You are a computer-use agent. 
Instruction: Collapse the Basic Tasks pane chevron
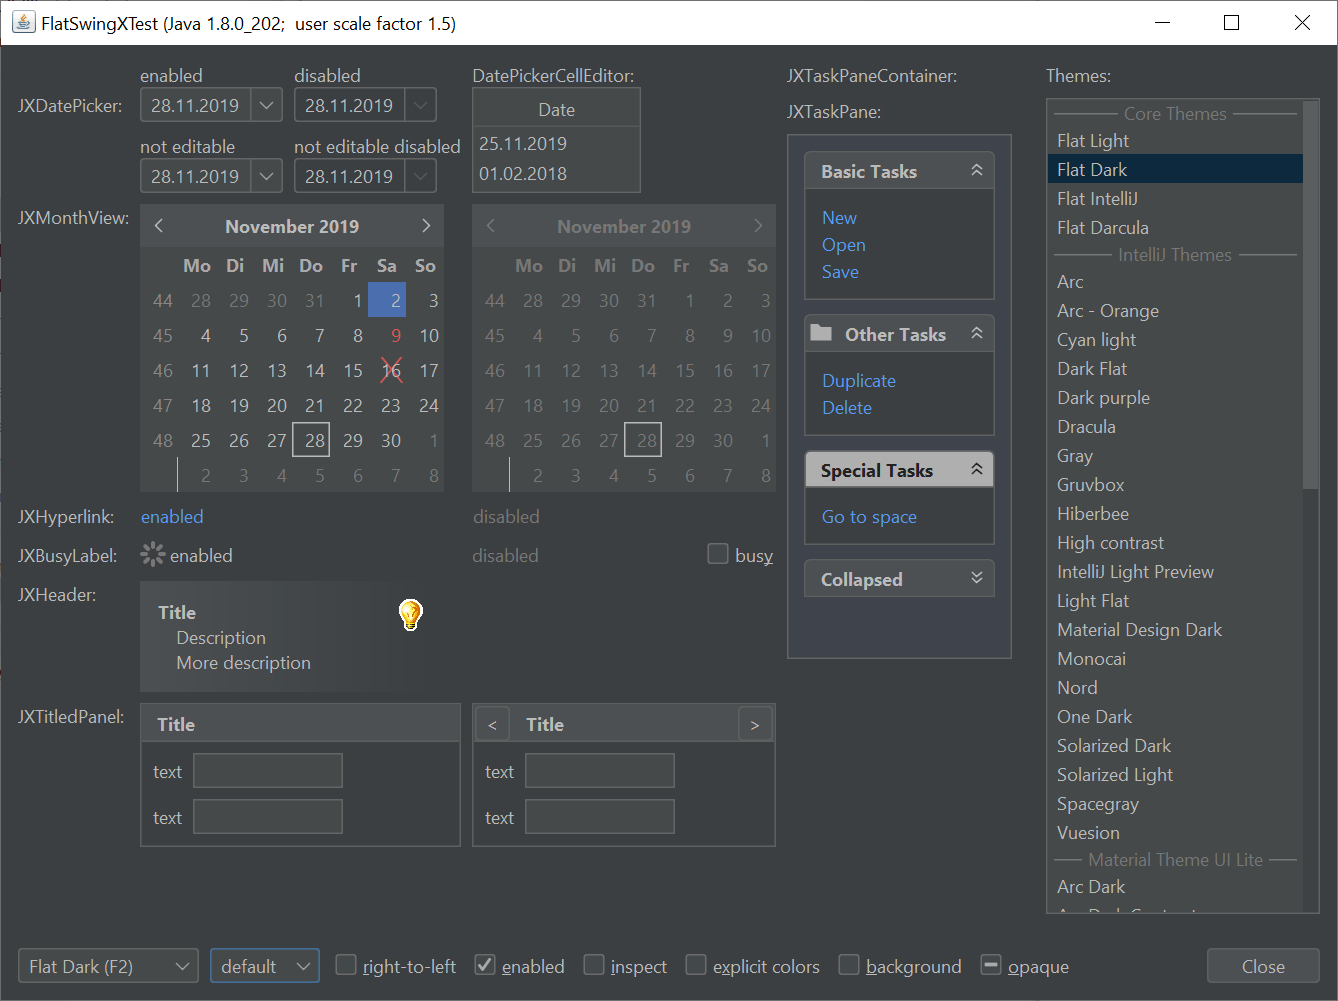(976, 171)
